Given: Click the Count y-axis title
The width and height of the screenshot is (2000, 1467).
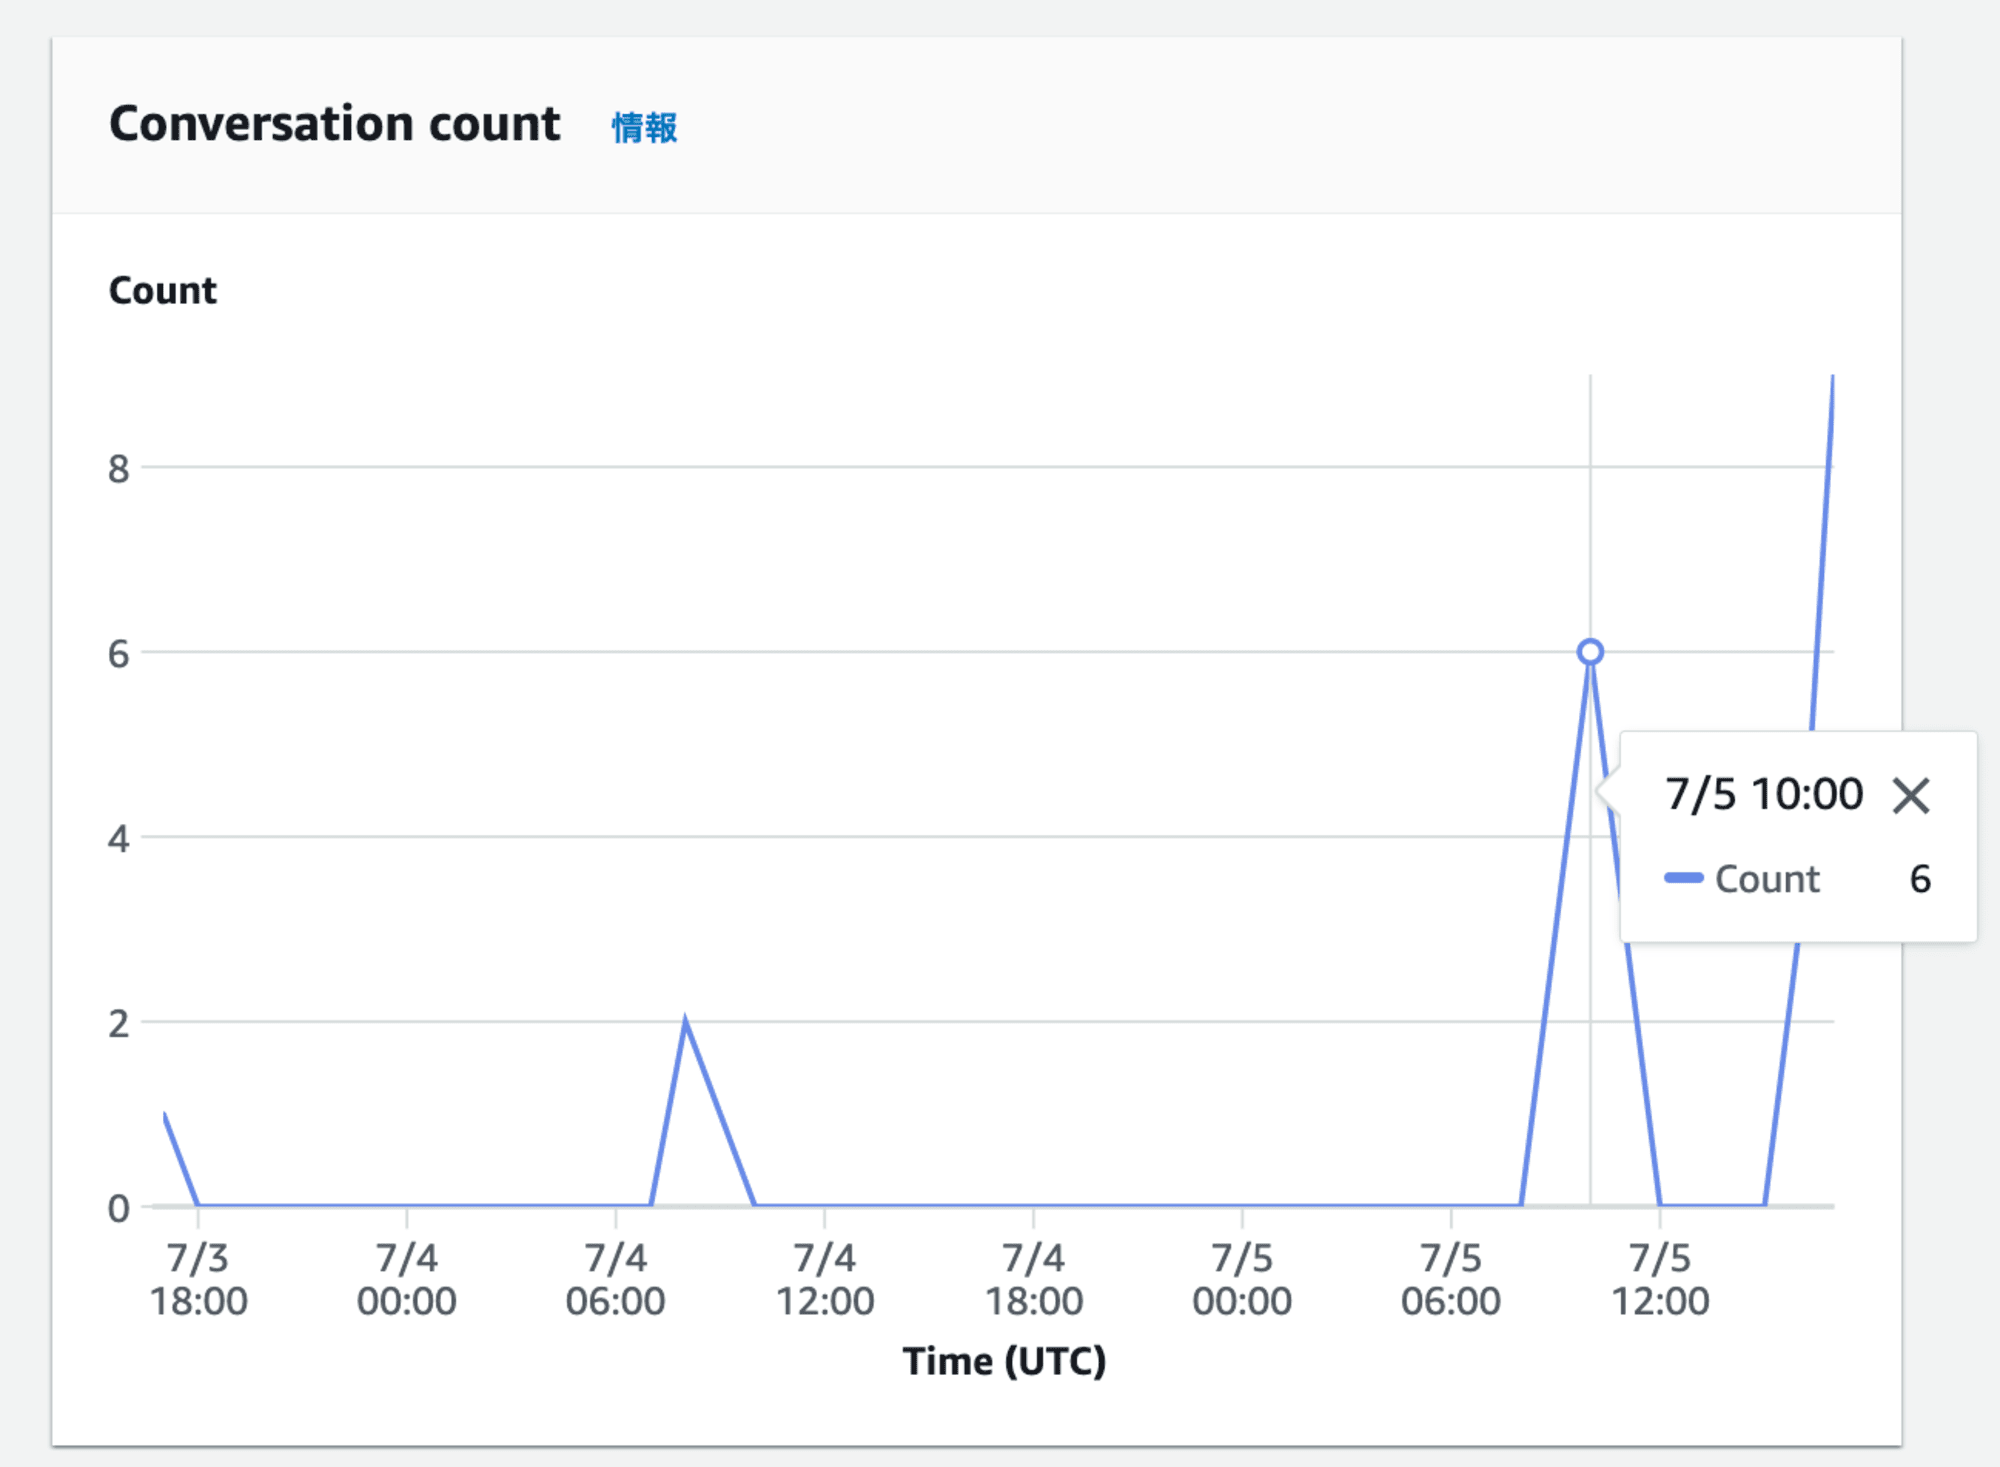Looking at the screenshot, I should (x=163, y=290).
